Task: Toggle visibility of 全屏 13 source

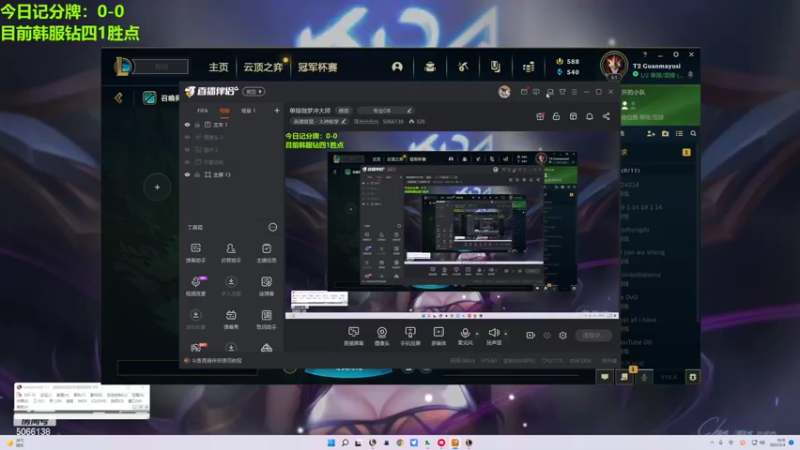Action: 187,174
